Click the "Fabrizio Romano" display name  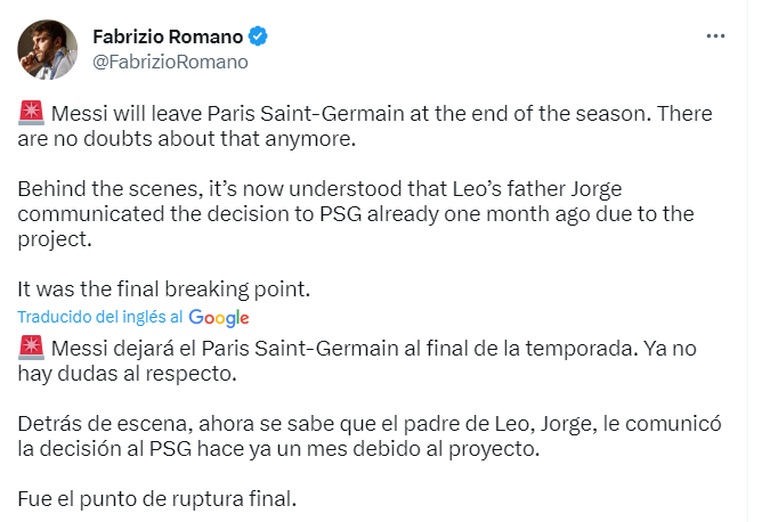(167, 37)
